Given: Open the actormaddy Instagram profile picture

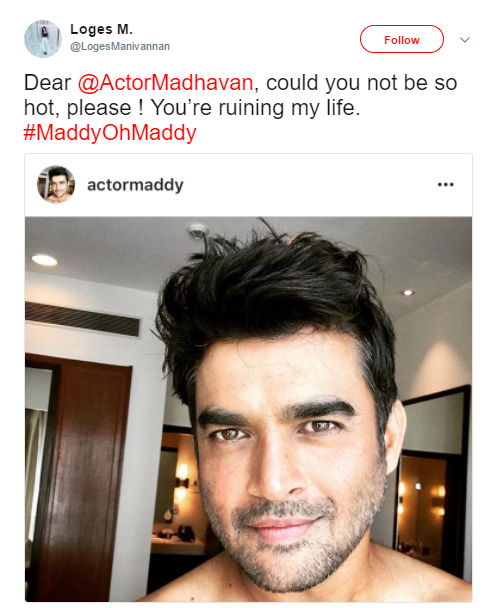Looking at the screenshot, I should pyautogui.click(x=56, y=184).
